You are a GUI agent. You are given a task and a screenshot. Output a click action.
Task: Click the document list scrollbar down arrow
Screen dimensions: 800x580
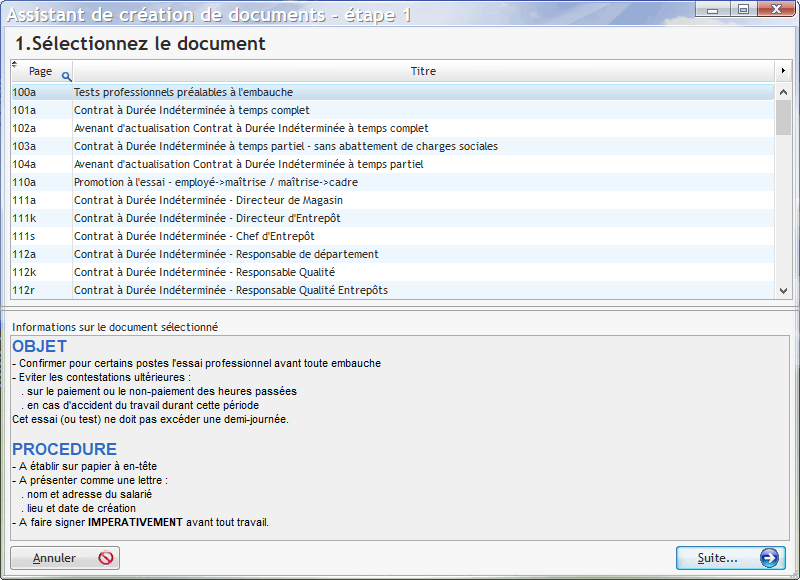pyautogui.click(x=783, y=290)
